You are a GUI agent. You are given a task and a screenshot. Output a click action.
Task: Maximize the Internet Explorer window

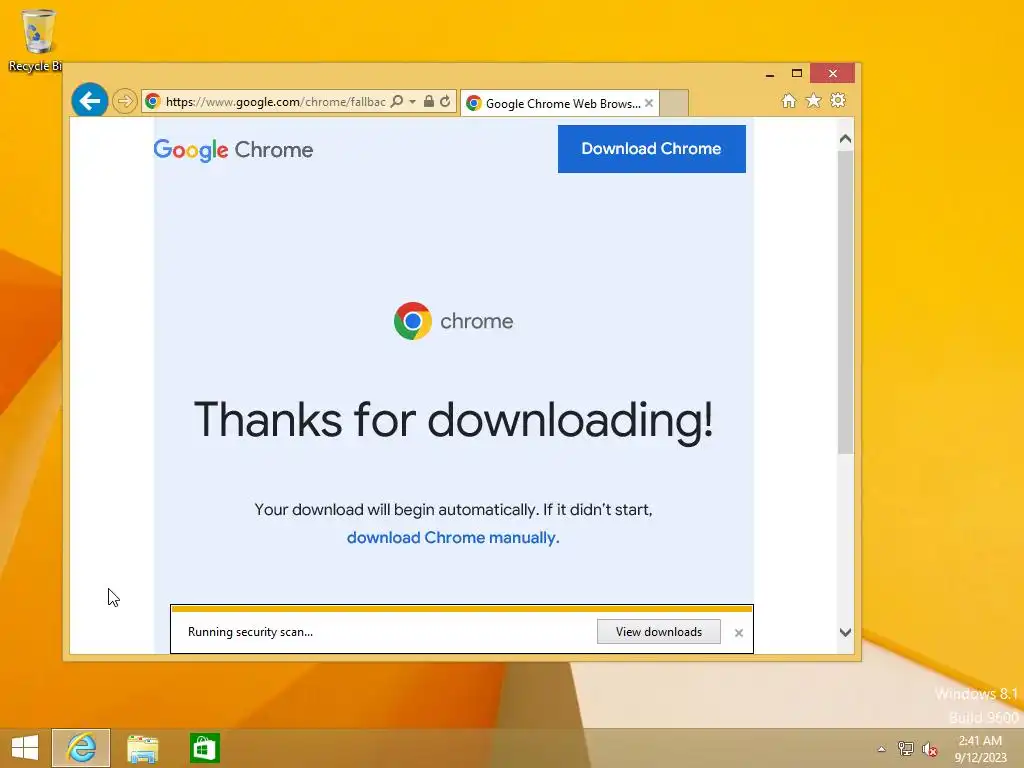coord(796,74)
